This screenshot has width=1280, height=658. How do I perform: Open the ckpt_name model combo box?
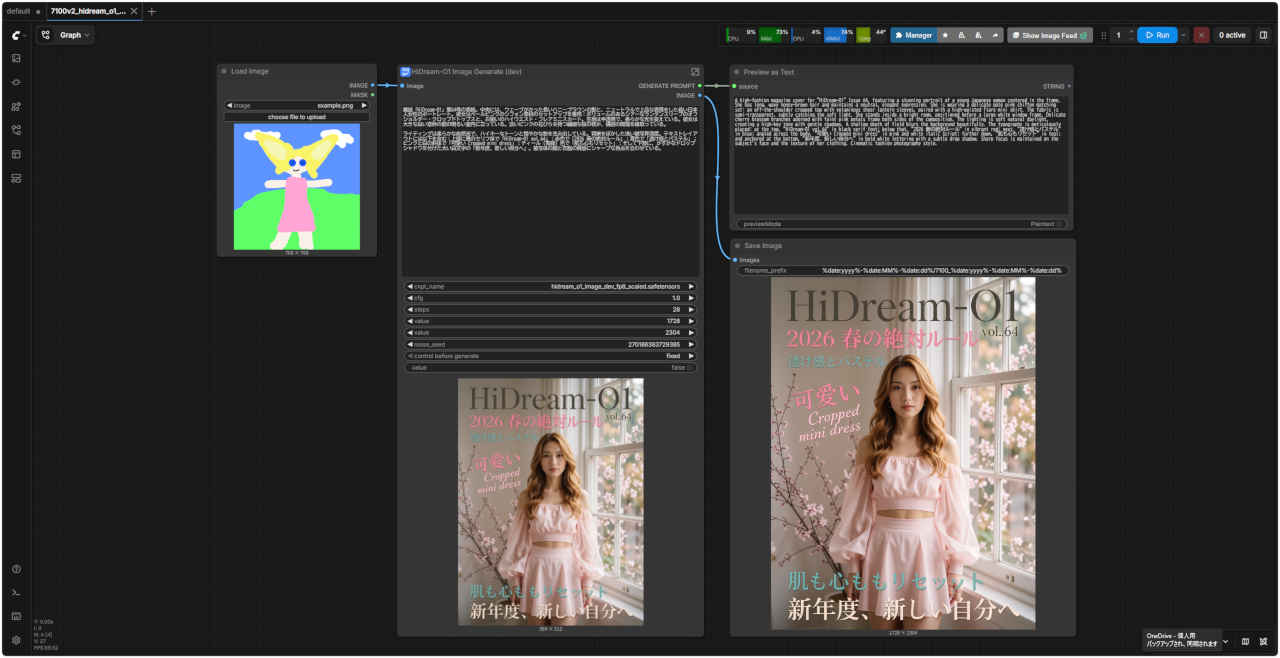[550, 286]
